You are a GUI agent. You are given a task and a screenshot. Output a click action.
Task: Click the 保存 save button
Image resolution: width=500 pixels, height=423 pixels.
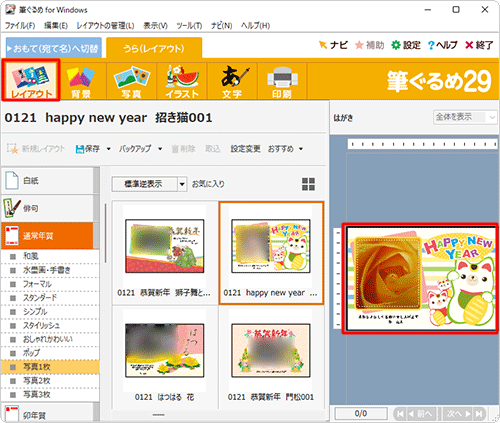click(88, 149)
